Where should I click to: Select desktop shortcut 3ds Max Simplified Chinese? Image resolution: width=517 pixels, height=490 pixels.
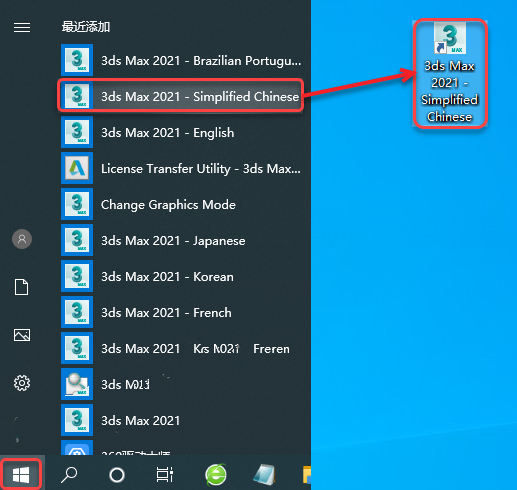[x=450, y=73]
